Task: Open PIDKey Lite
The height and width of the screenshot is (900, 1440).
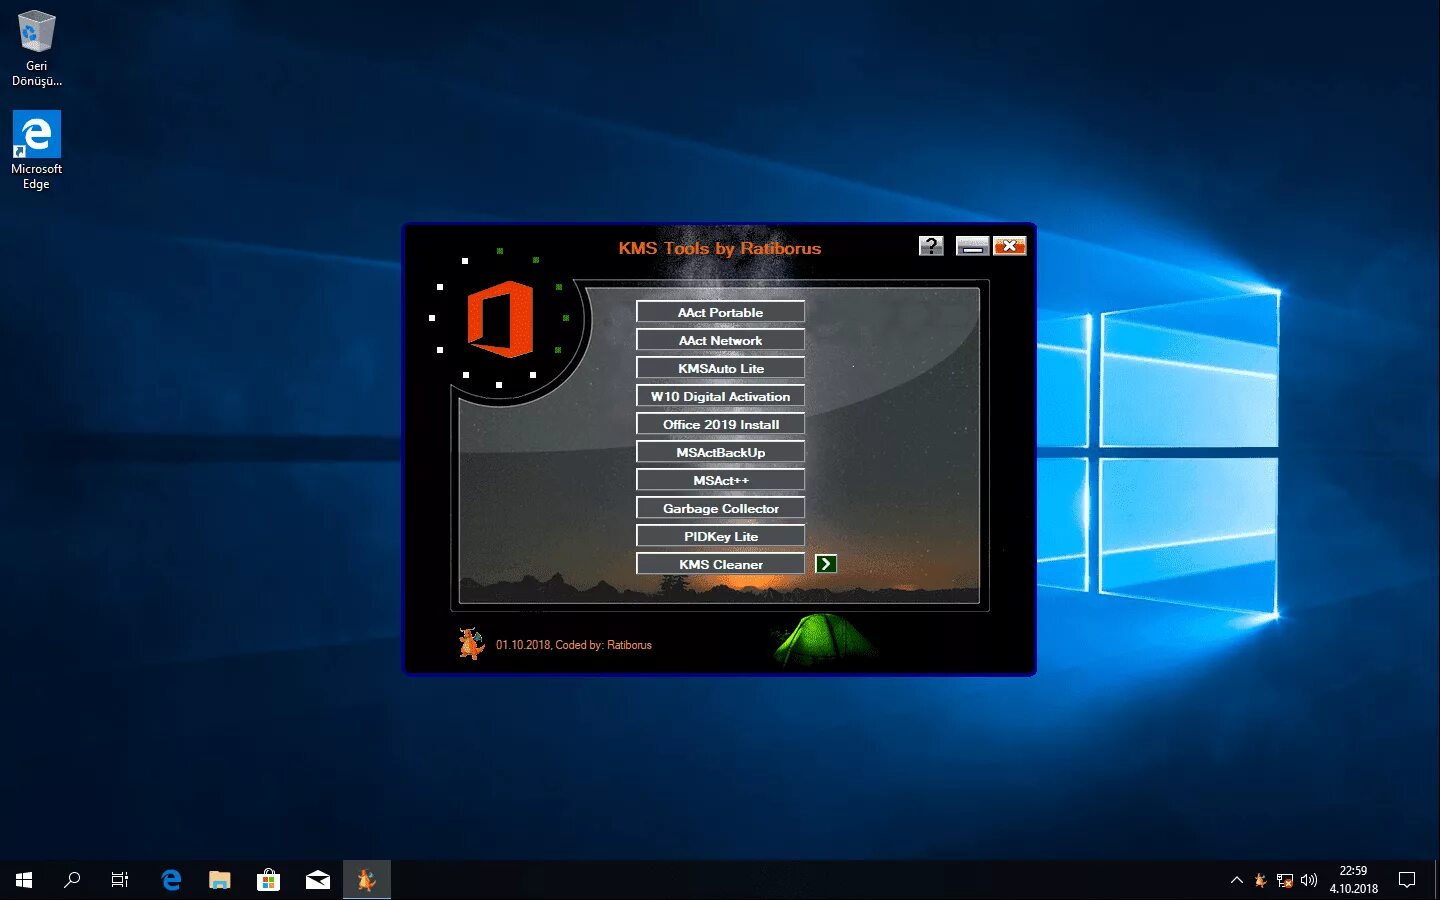Action: point(720,536)
